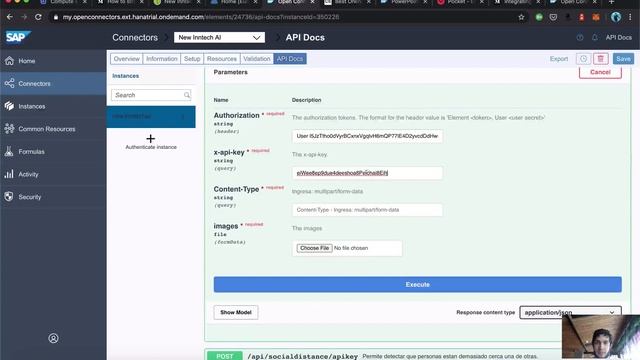The width and height of the screenshot is (640, 360).
Task: Click the plus Authenticate instance icon
Action: [151, 139]
